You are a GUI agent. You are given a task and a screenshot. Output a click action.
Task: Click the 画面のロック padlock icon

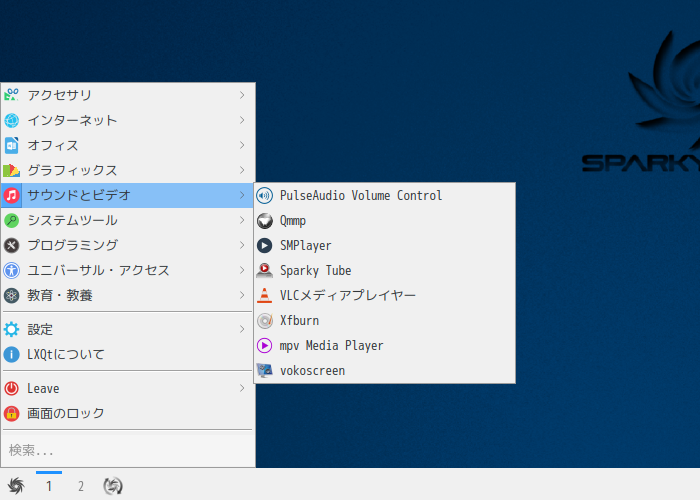(12, 413)
